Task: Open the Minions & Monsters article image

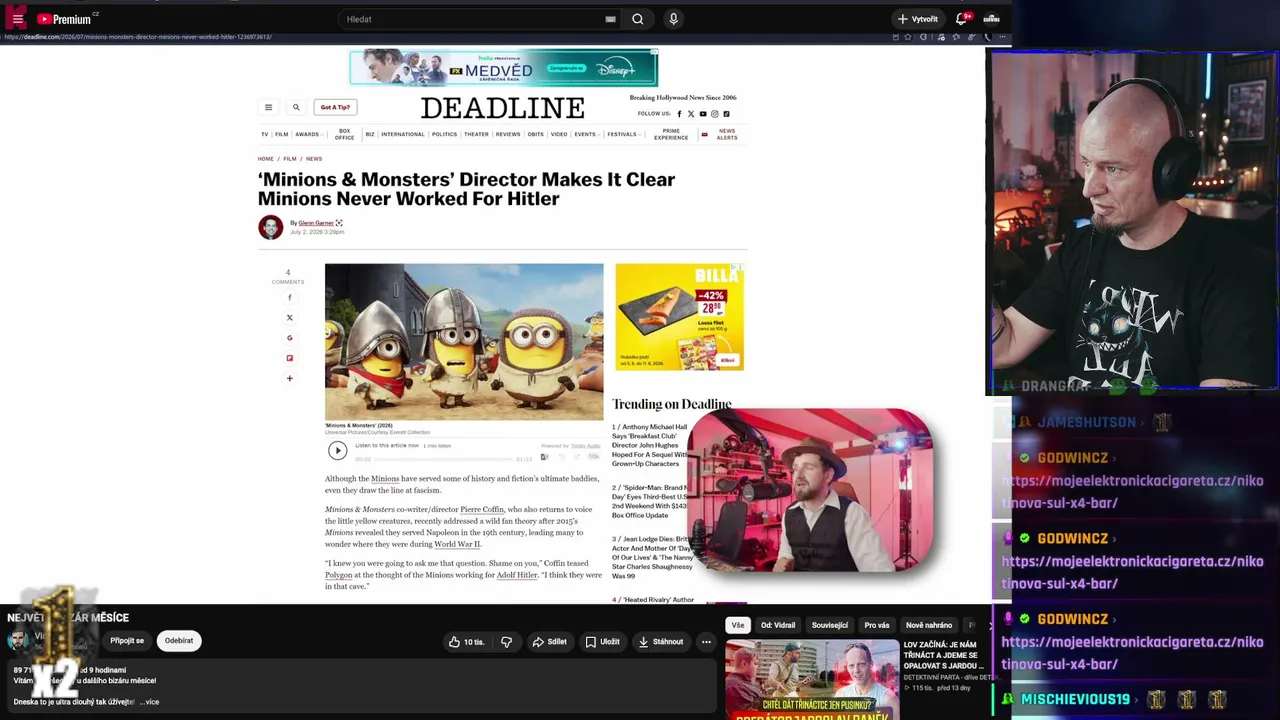Action: tap(464, 342)
